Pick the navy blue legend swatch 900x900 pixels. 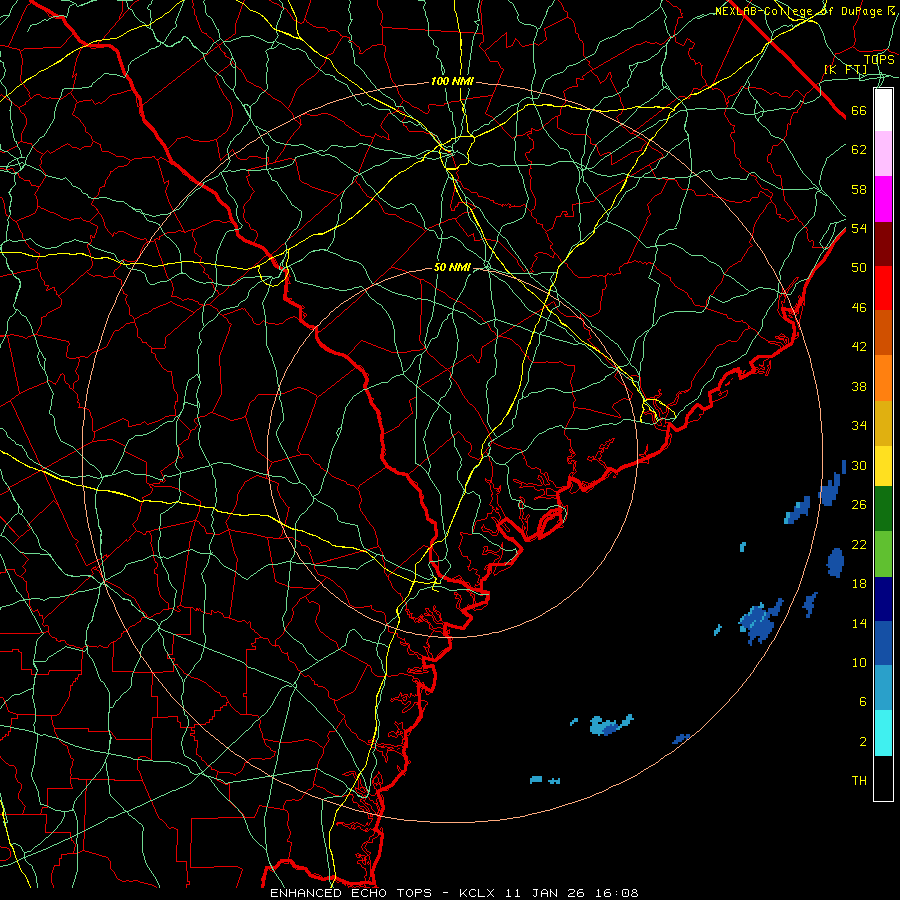pos(883,599)
